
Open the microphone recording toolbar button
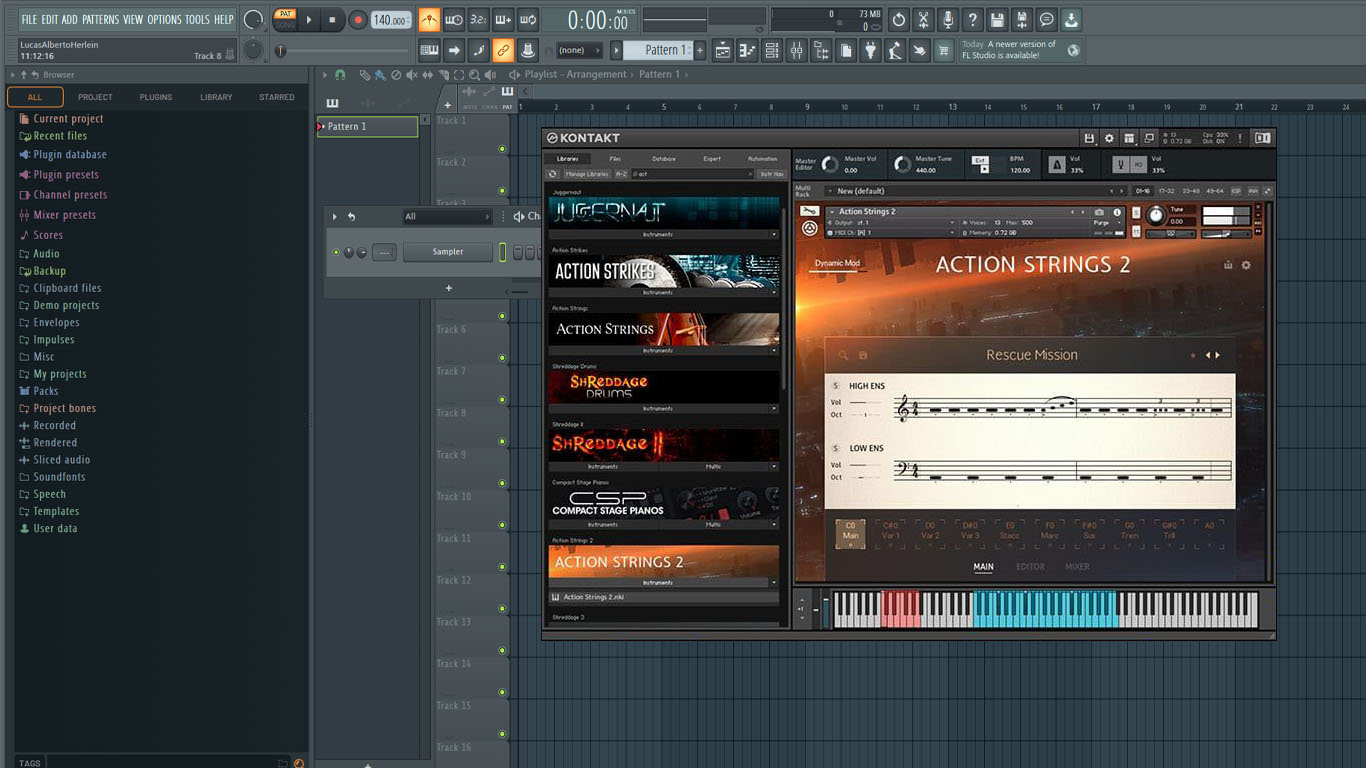click(947, 19)
